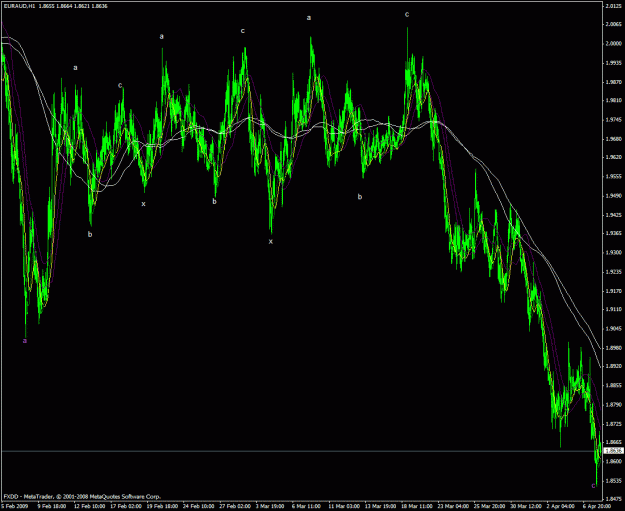This screenshot has height=511, width=625.
Task: Click the 1.9935 price axis label
Action: coord(613,63)
